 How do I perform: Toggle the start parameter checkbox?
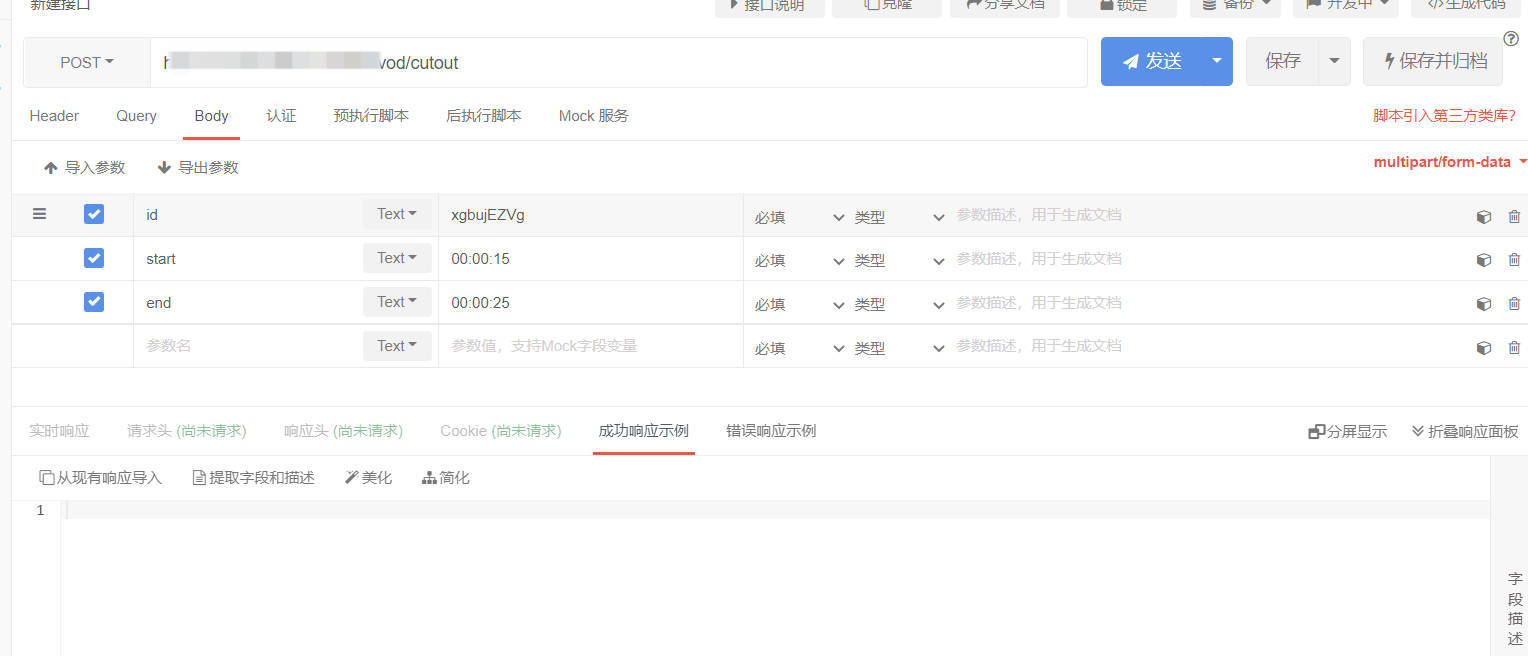(x=94, y=258)
